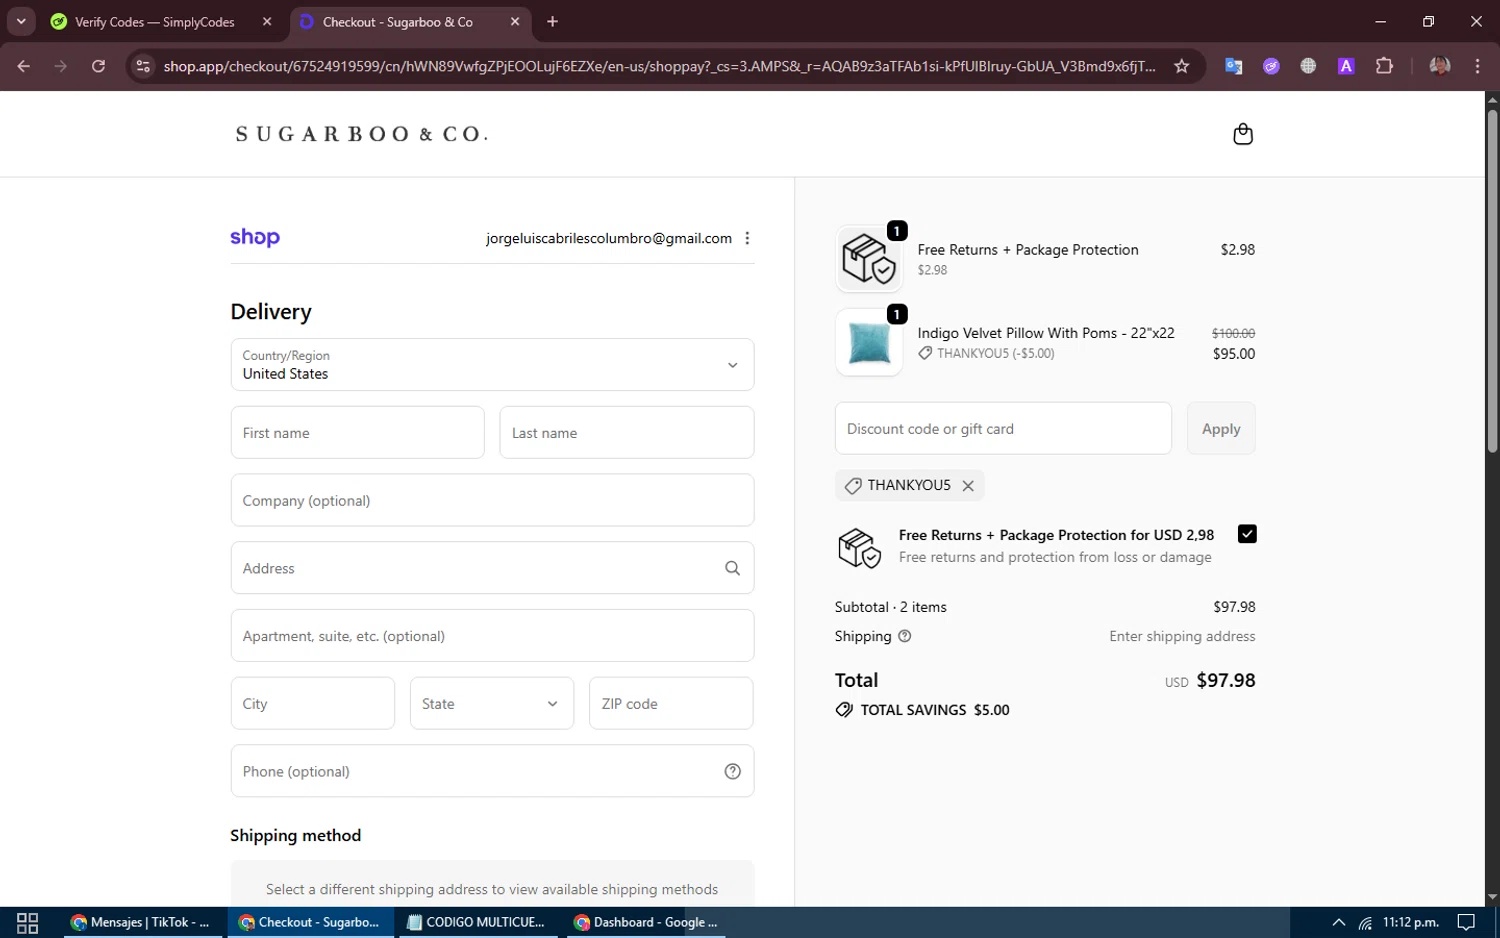The height and width of the screenshot is (938, 1500).
Task: Click the phone field help question icon
Action: (732, 771)
